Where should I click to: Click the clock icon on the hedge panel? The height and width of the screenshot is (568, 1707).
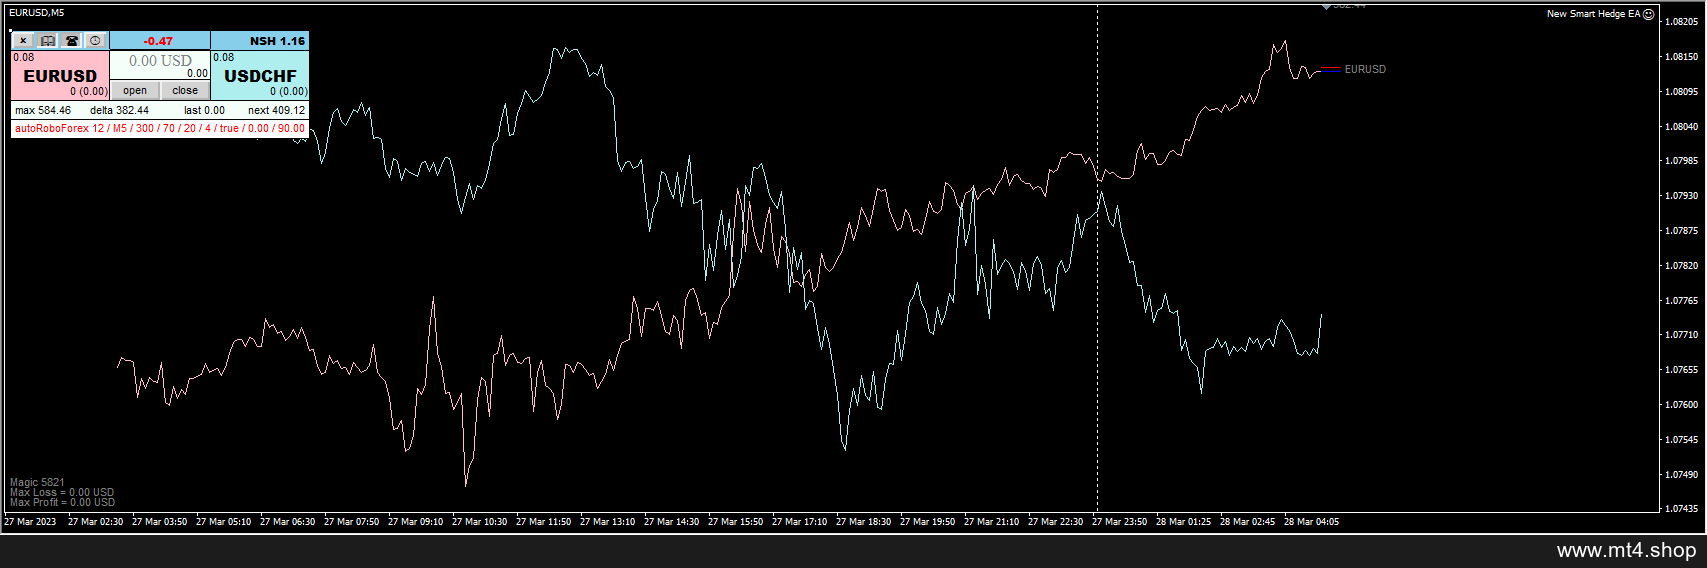point(95,41)
